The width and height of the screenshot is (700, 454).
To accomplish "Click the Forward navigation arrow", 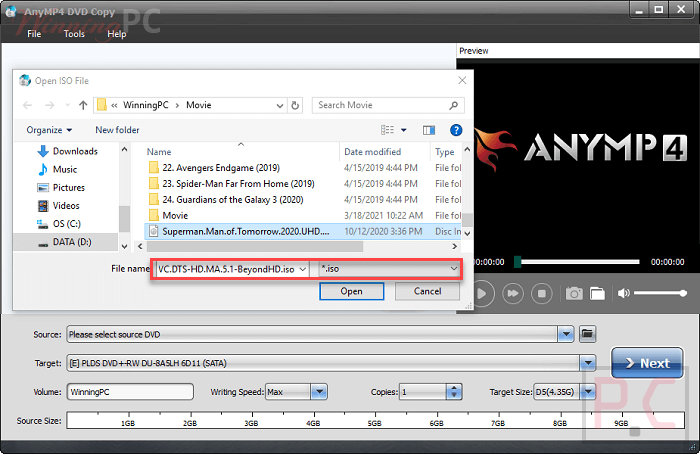I will (50, 105).
